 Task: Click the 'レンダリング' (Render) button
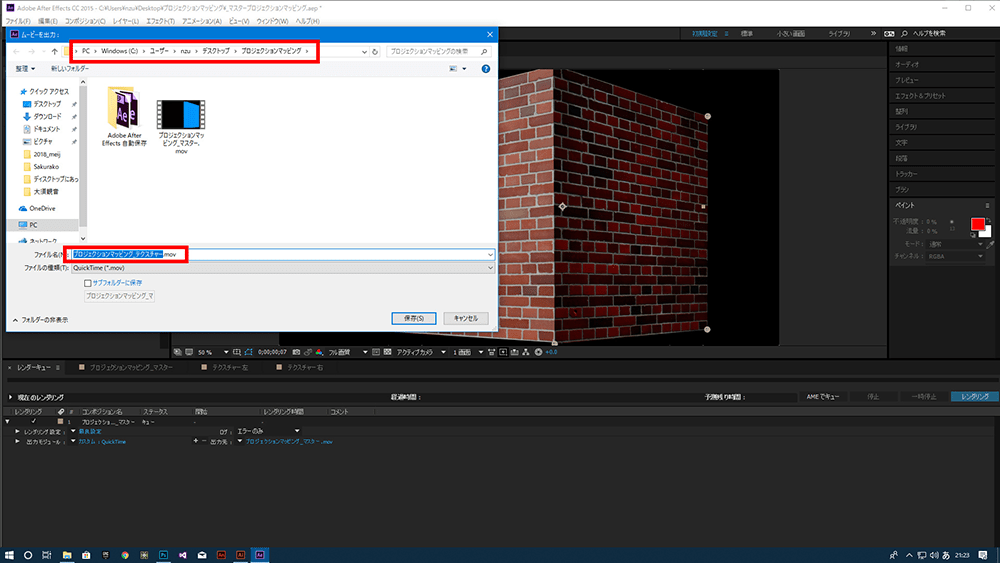974,397
